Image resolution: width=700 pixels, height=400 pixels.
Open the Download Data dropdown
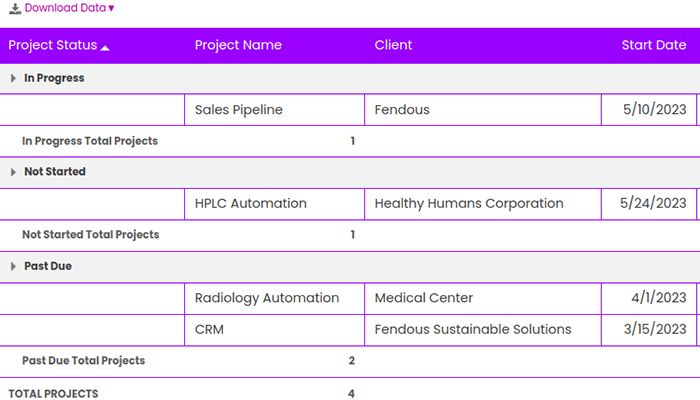(x=69, y=8)
